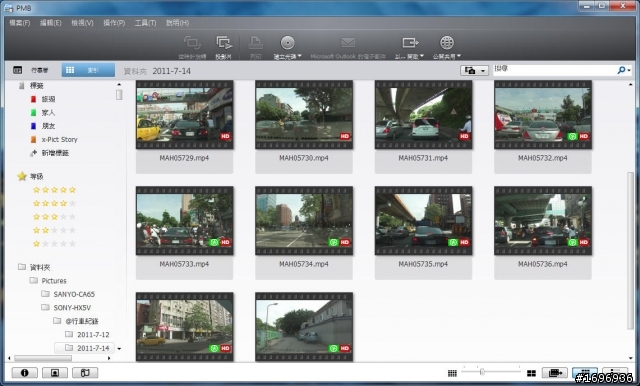Open the 編輯(E) menu
This screenshot has height=386, width=640.
(x=51, y=23)
